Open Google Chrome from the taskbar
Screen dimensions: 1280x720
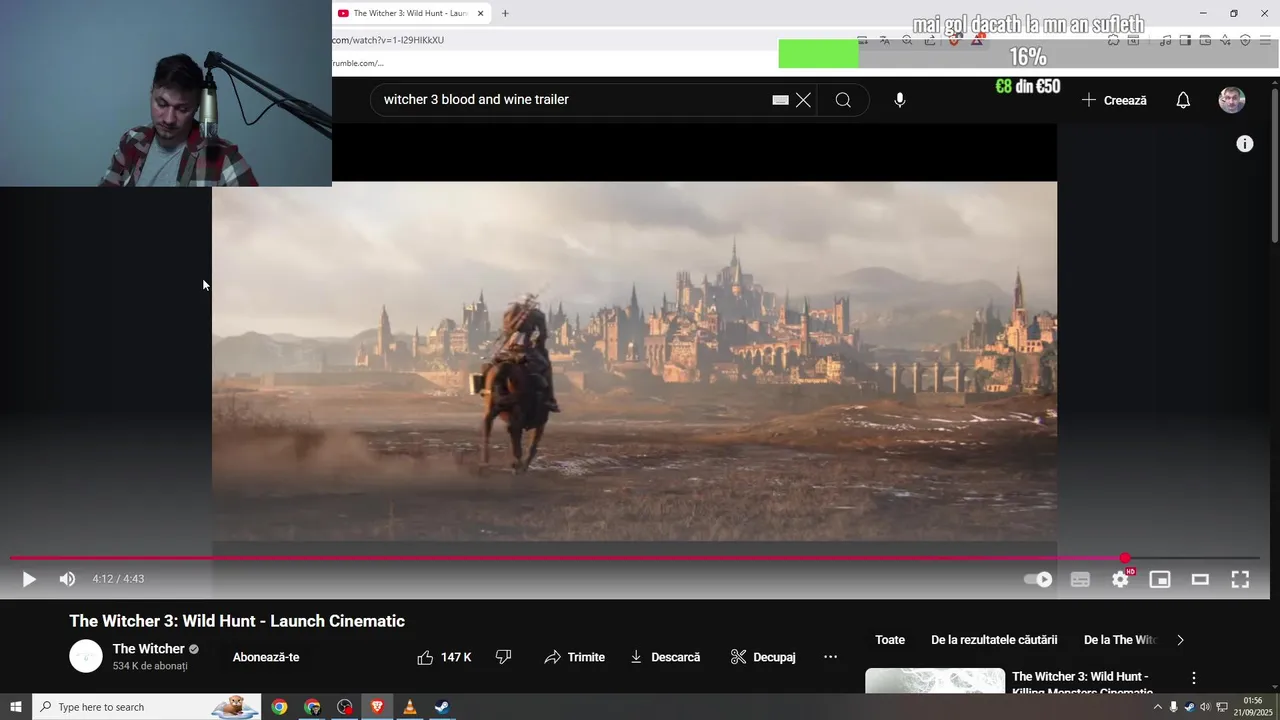tap(279, 707)
